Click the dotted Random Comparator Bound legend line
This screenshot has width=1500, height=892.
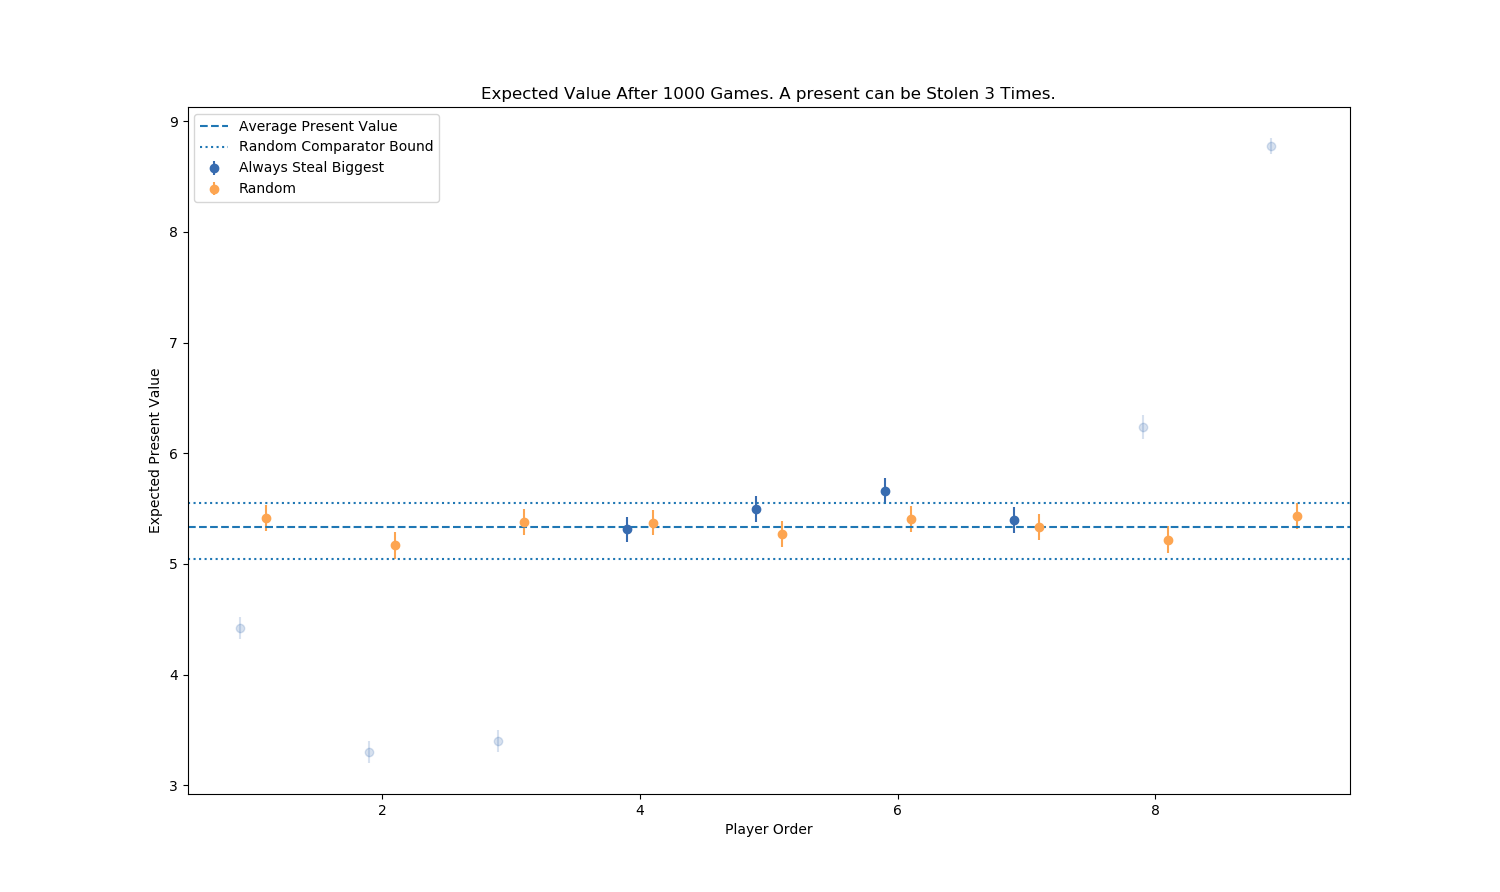tap(214, 147)
